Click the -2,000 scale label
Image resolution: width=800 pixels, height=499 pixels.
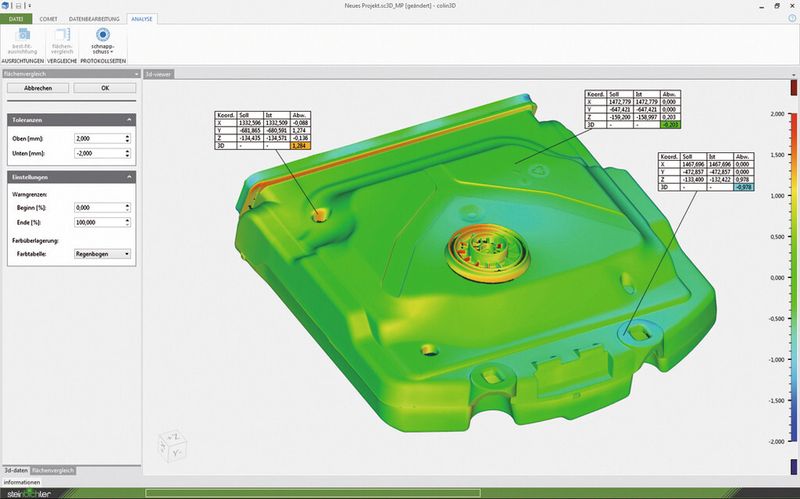[776, 442]
